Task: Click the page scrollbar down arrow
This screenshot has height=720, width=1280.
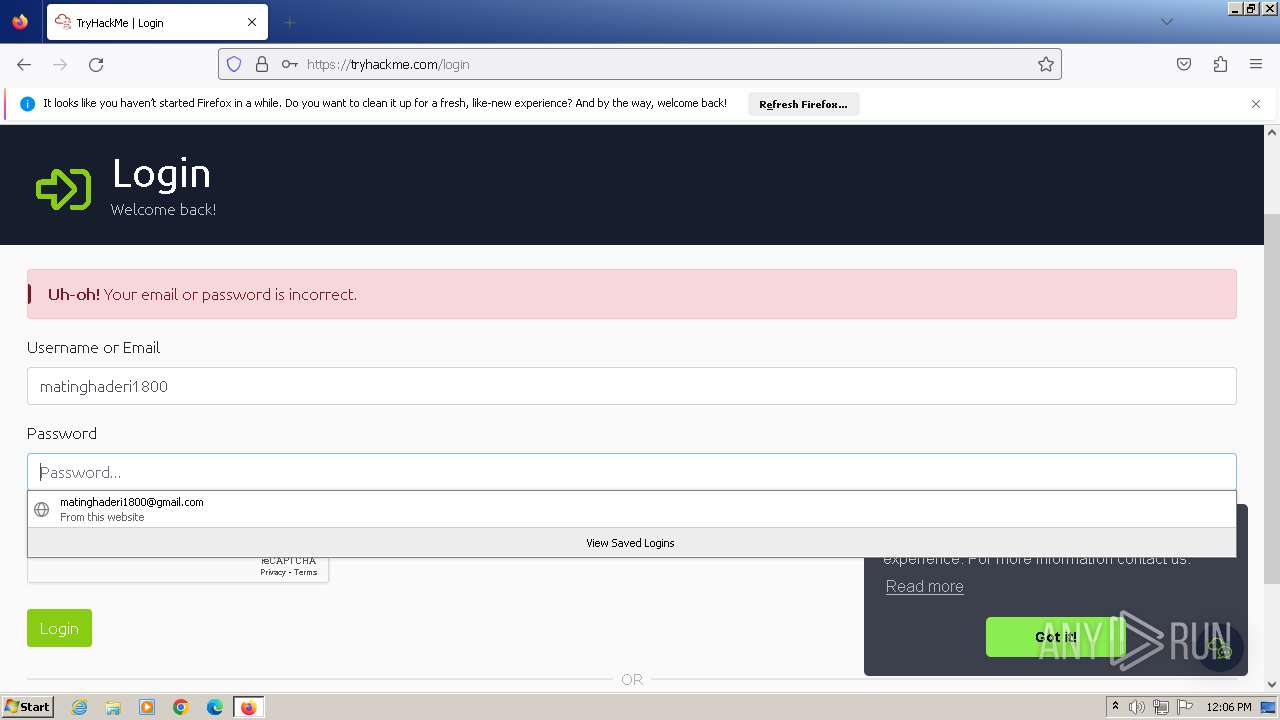Action: pyautogui.click(x=1272, y=684)
